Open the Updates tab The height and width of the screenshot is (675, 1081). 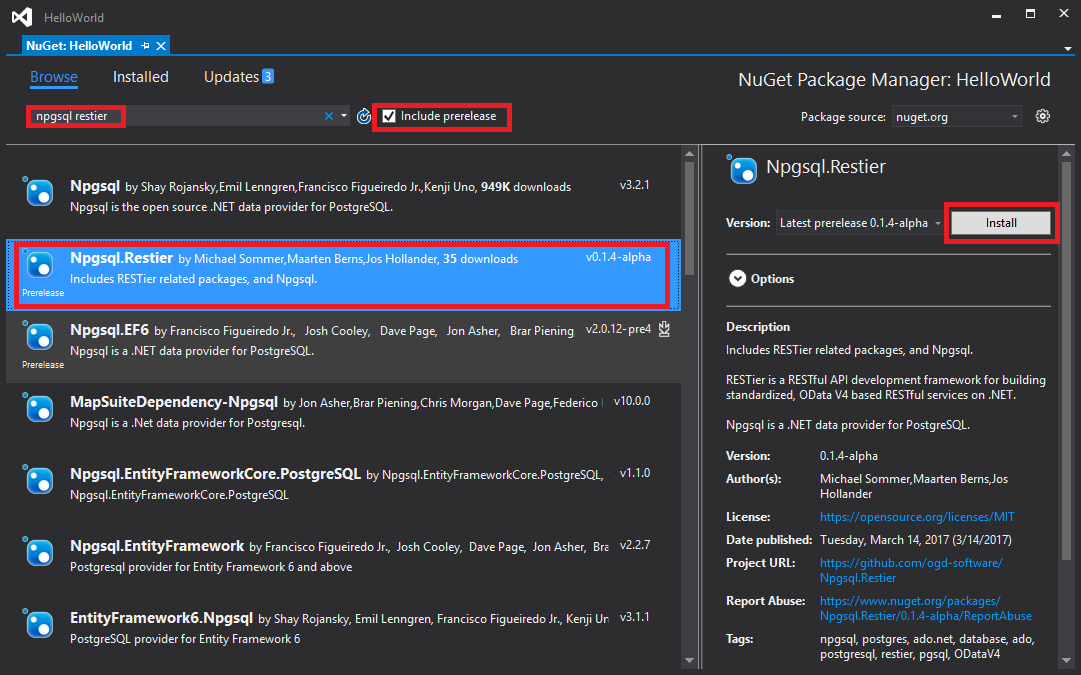tap(231, 77)
